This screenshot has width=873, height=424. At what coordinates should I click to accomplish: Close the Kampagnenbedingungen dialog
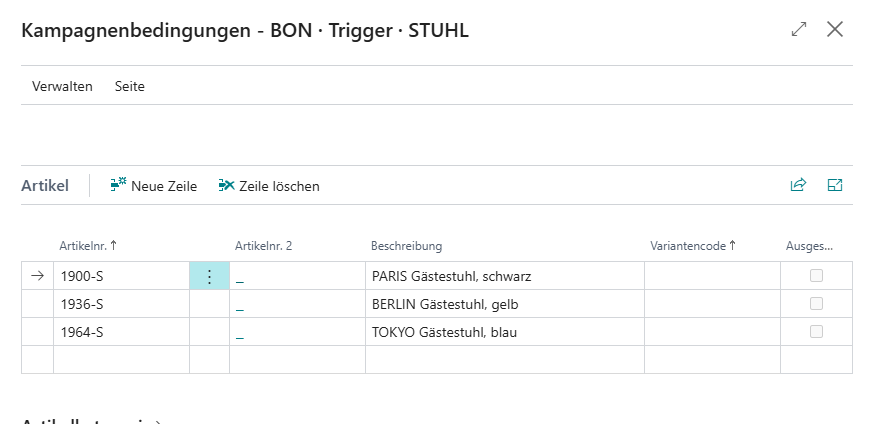tap(836, 30)
